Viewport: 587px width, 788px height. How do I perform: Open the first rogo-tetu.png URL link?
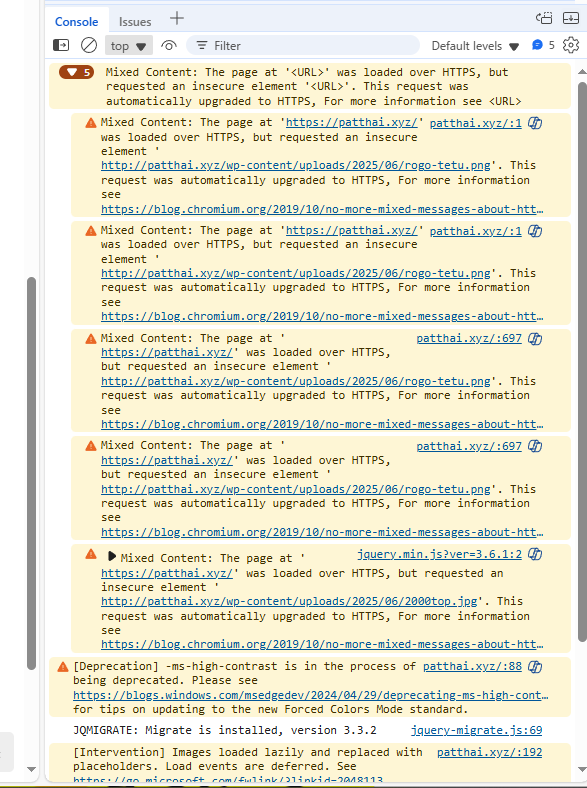[x=296, y=165]
